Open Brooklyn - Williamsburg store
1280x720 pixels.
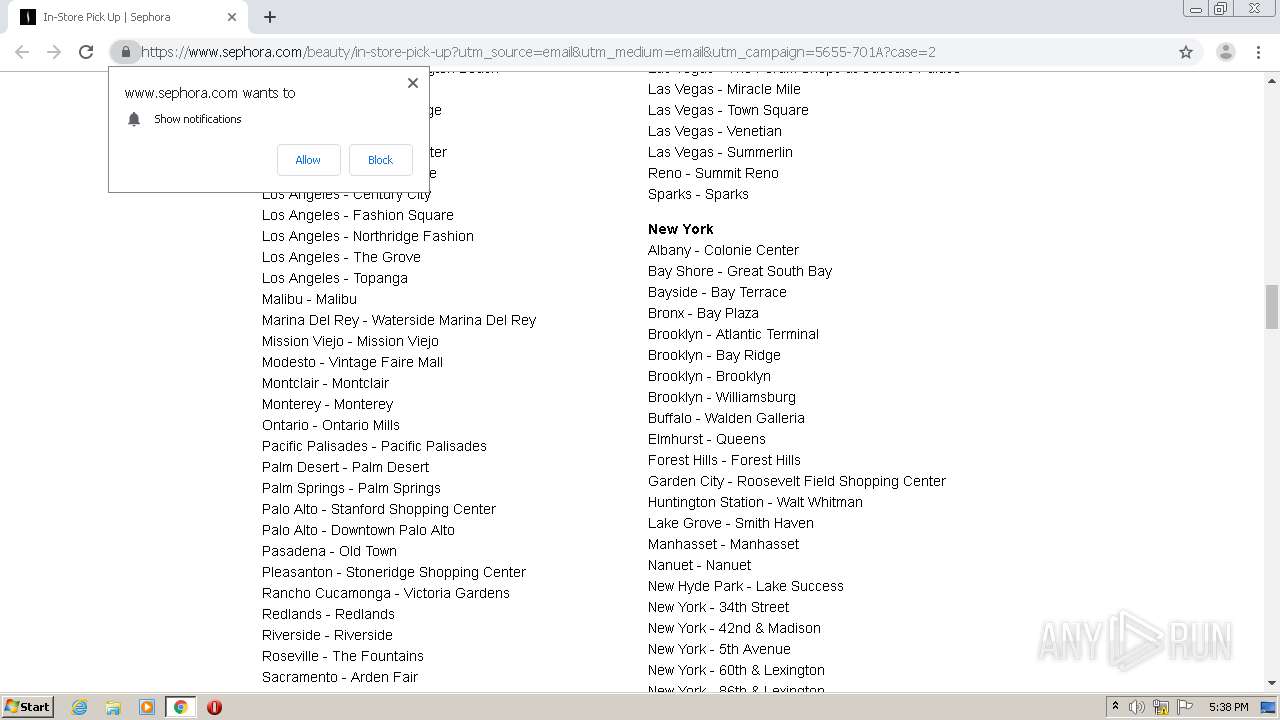click(x=722, y=397)
